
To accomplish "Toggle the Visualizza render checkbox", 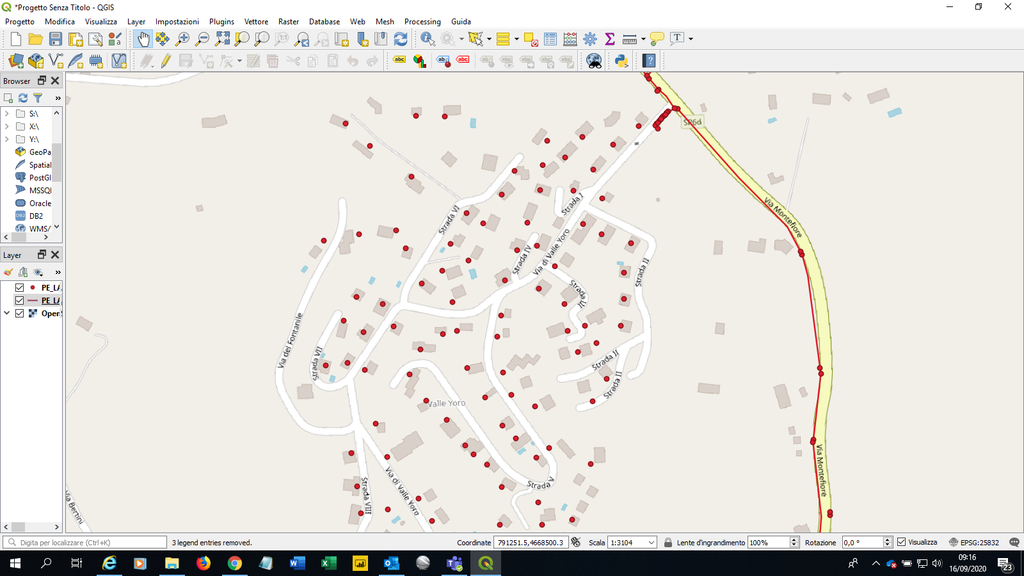I will pos(902,542).
